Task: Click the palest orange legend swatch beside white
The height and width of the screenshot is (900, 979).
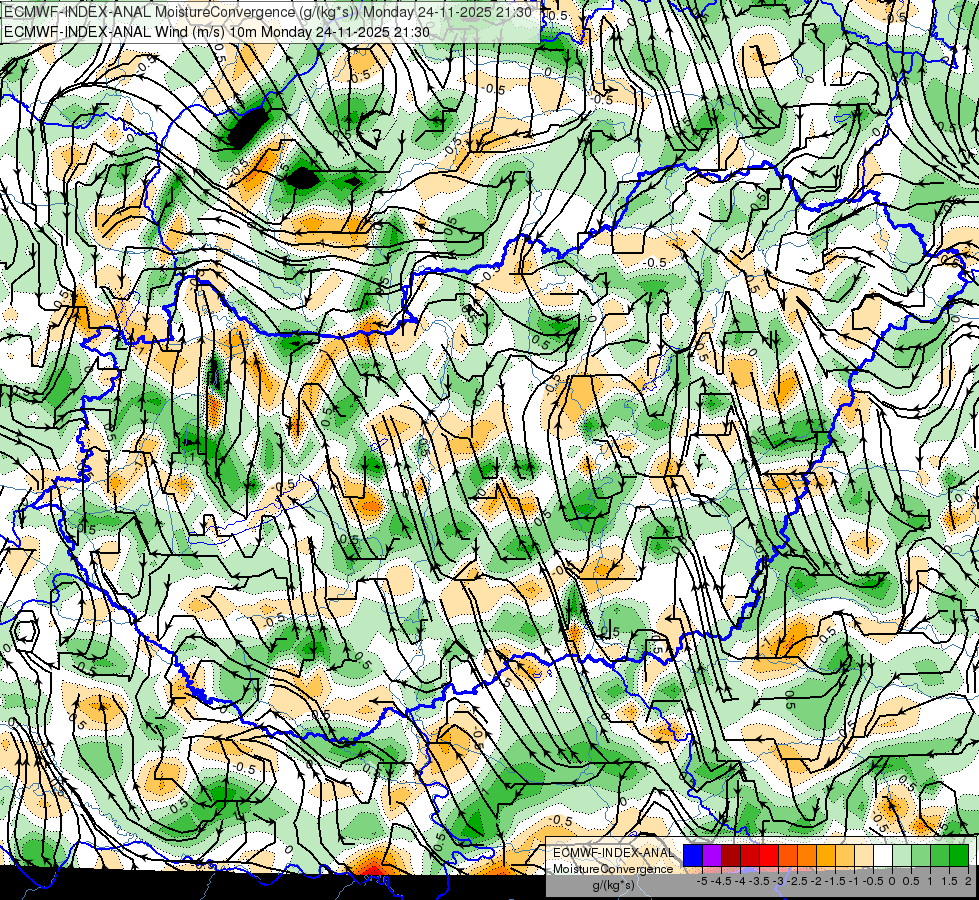Action: pos(864,856)
